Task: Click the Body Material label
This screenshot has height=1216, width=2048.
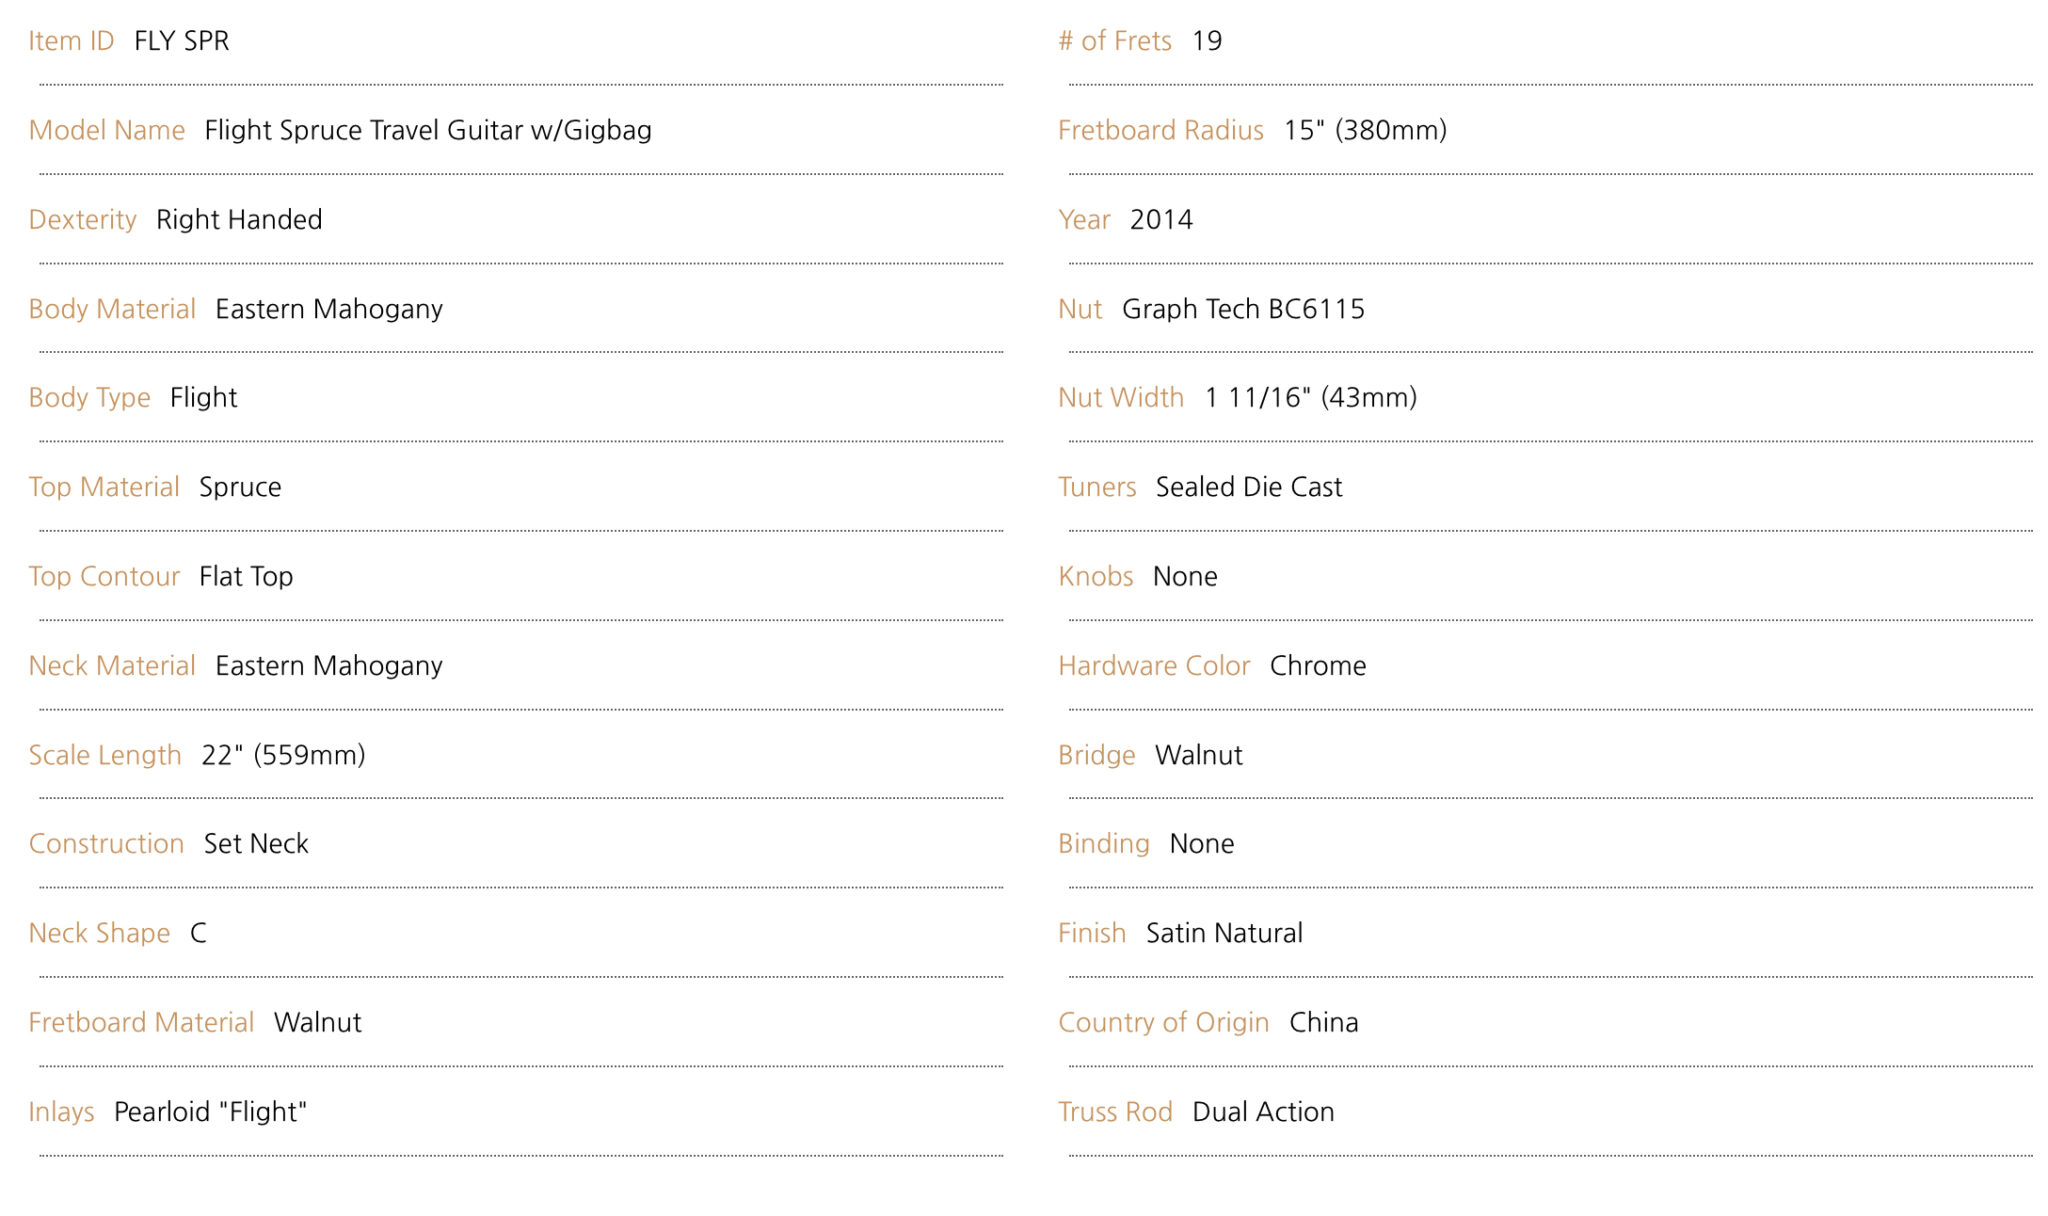Action: click(112, 309)
